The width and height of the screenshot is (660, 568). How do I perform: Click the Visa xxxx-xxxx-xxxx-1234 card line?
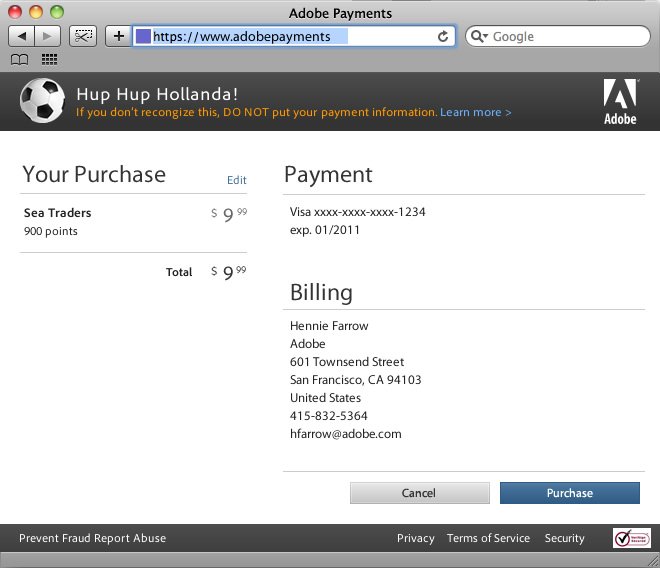click(357, 212)
